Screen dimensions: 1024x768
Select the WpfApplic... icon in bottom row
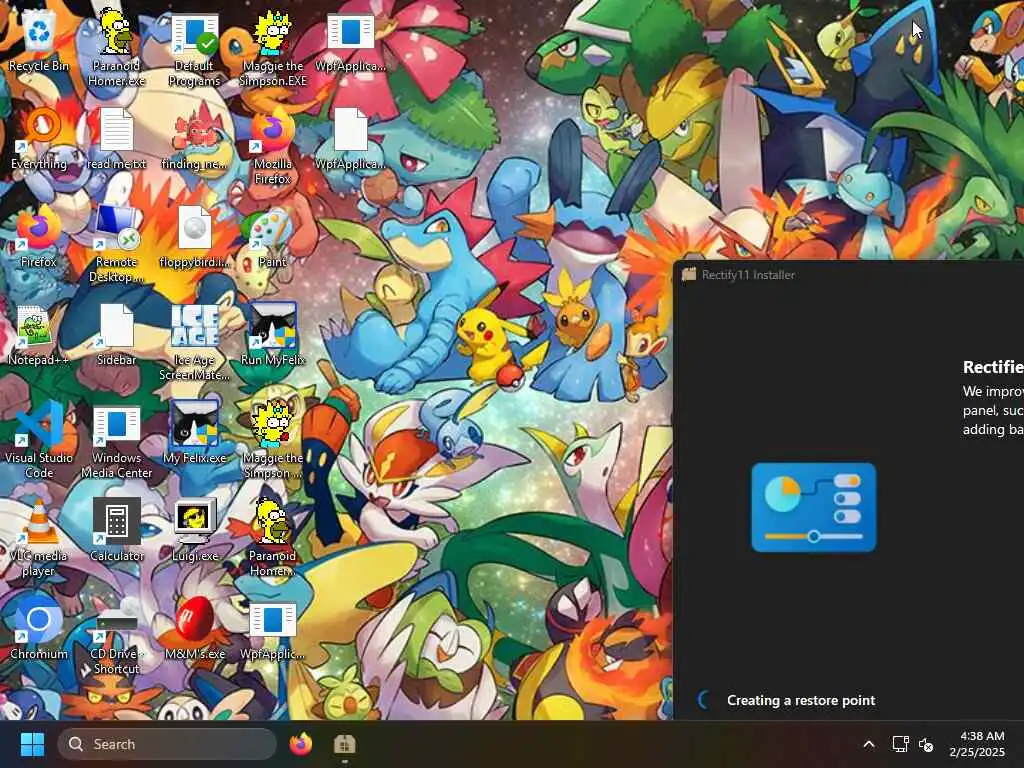[273, 629]
